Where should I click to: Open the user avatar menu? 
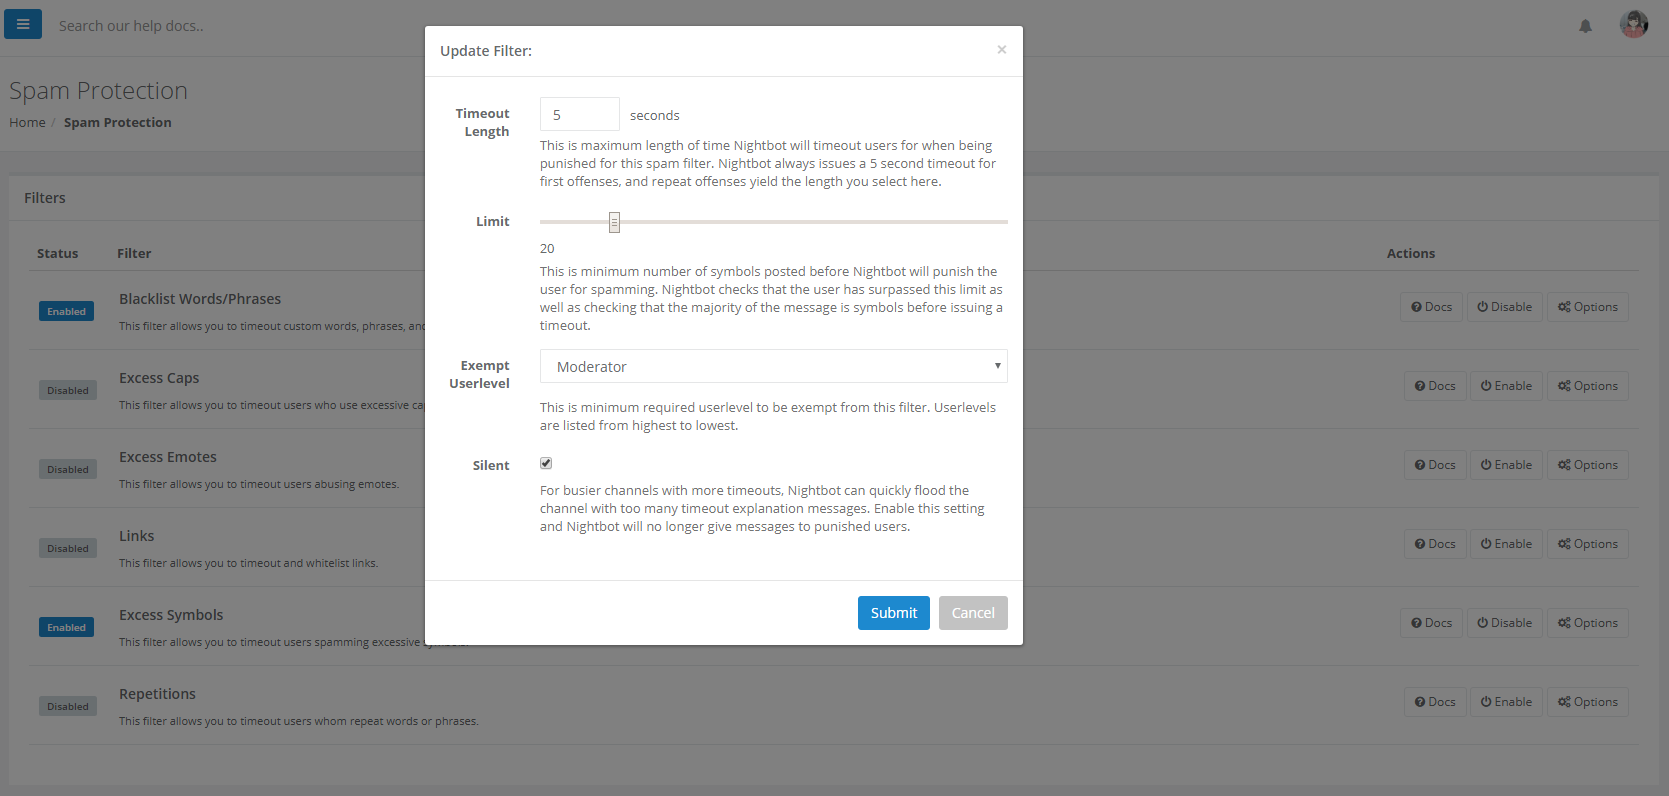pos(1634,24)
